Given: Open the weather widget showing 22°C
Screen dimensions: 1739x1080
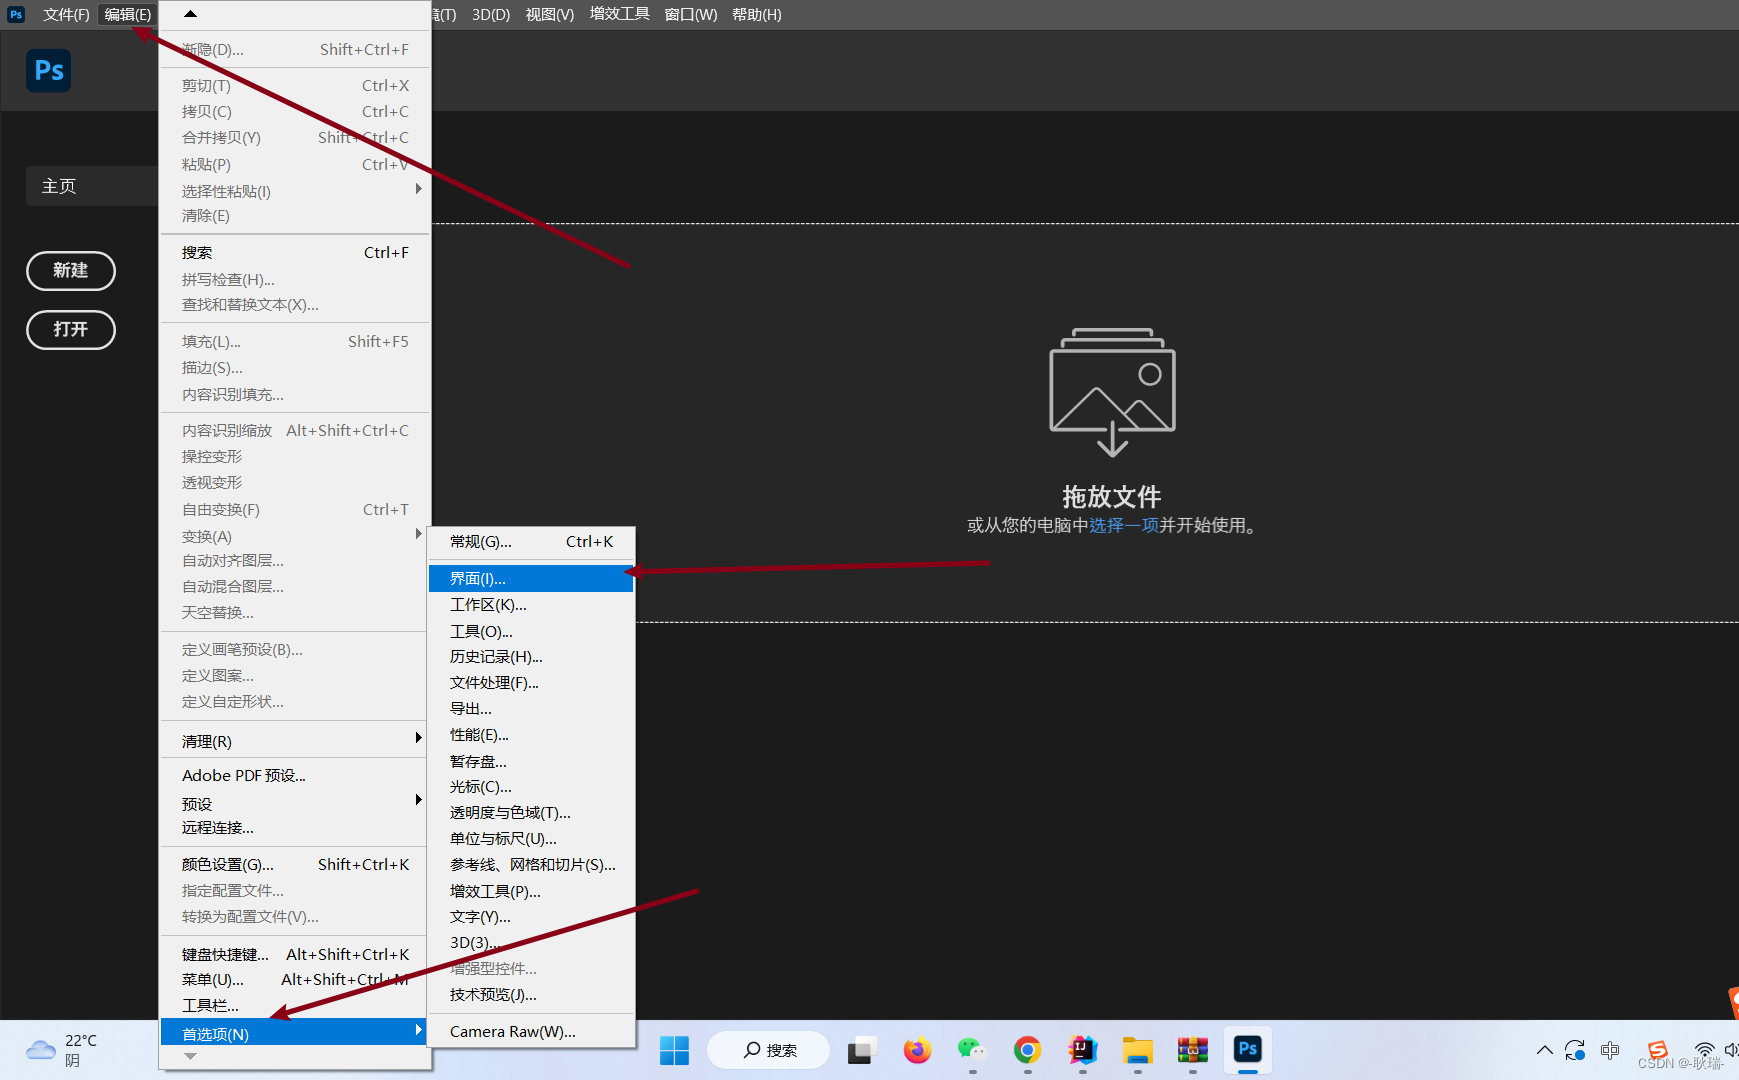Looking at the screenshot, I should point(62,1050).
